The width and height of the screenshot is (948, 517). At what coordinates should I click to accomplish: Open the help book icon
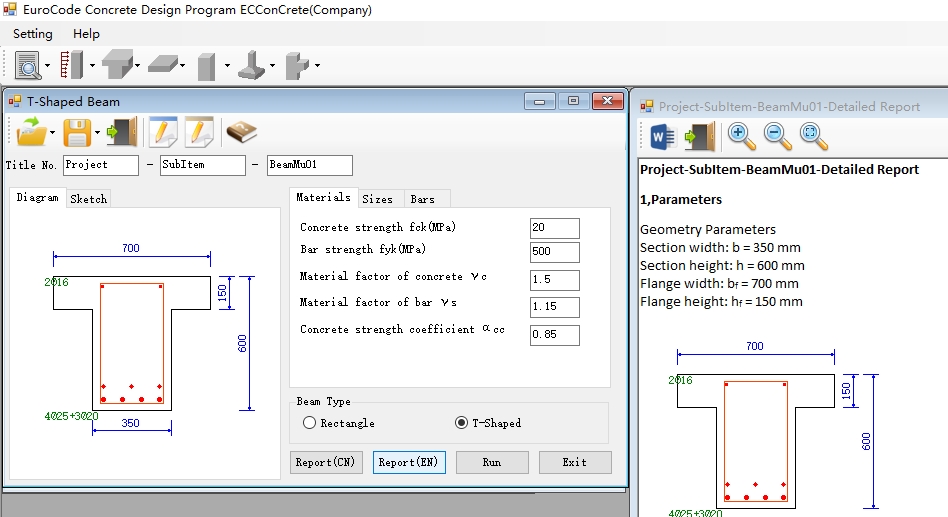[x=241, y=131]
